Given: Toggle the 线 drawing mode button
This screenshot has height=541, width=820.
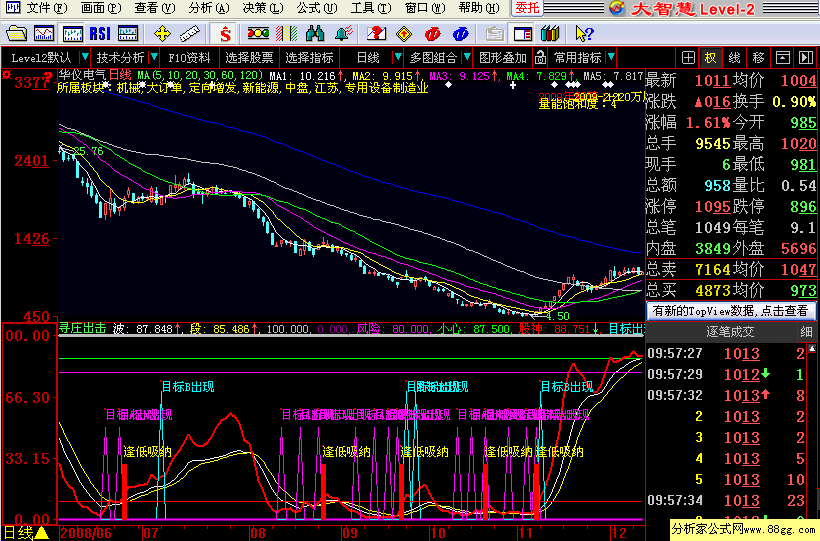Looking at the screenshot, I should coord(734,58).
